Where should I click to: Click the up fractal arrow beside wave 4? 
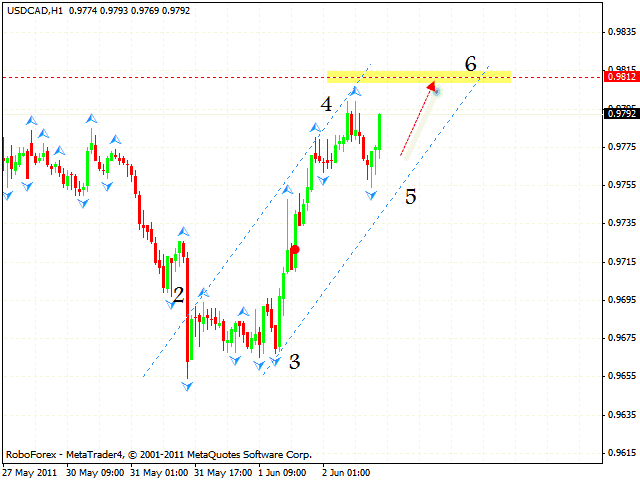(x=354, y=93)
